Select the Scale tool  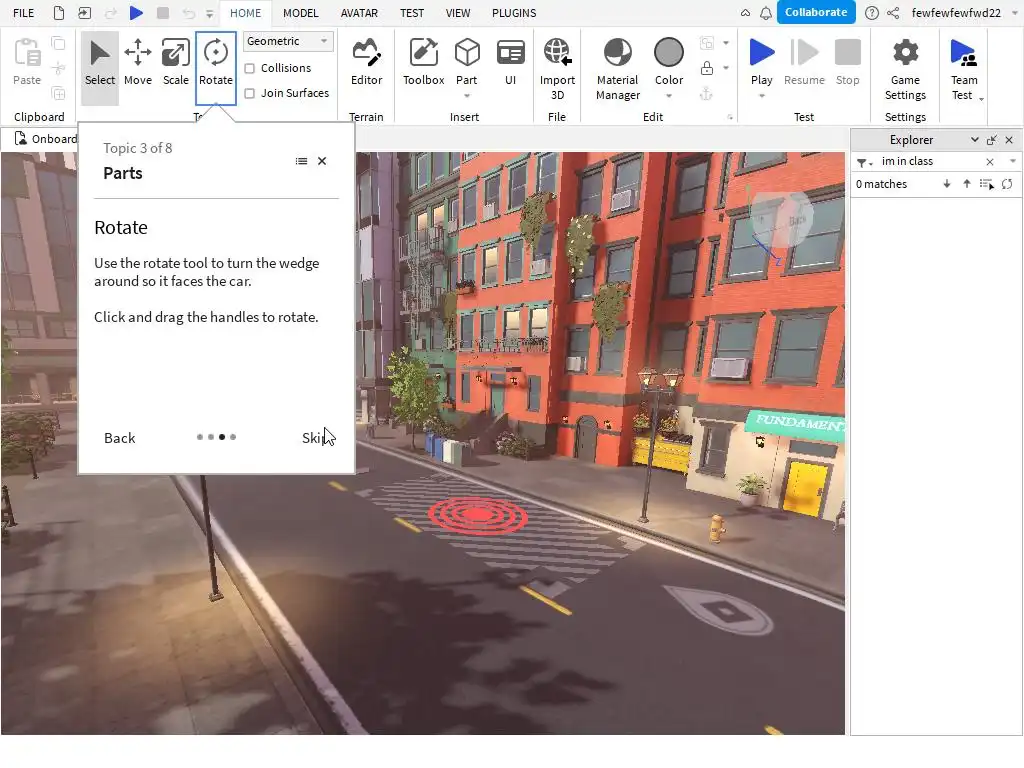tap(176, 63)
